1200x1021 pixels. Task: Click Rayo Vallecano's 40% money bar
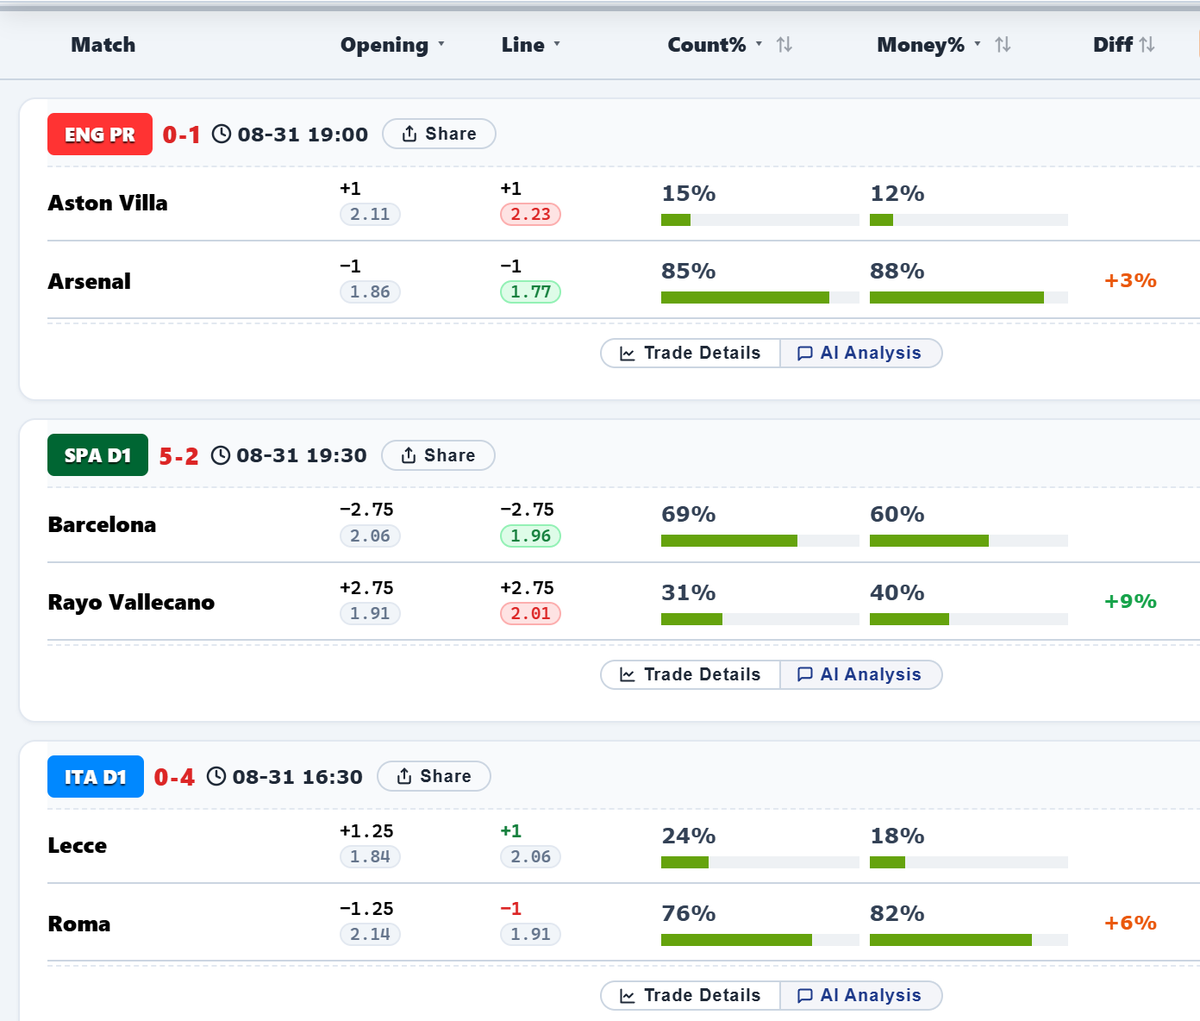pyautogui.click(x=969, y=619)
